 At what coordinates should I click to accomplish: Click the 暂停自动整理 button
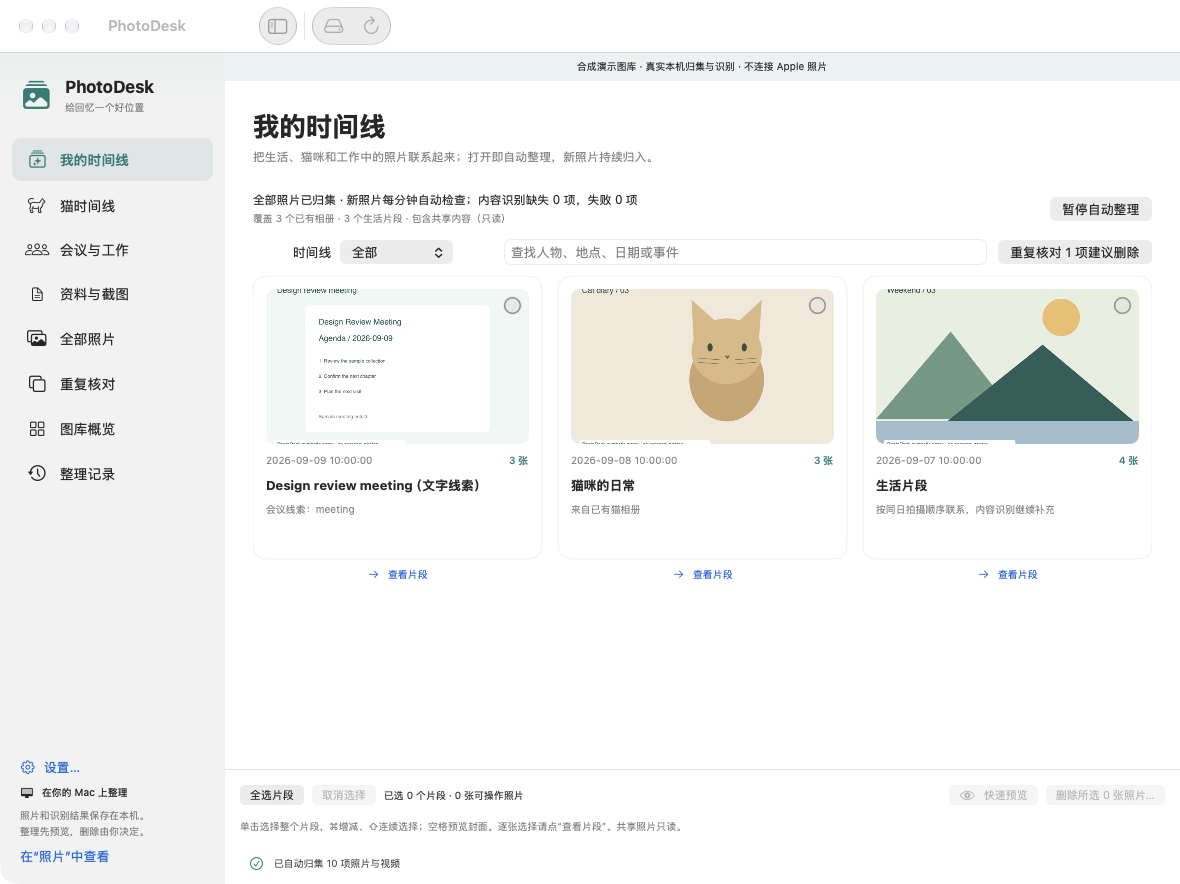click(x=1100, y=209)
